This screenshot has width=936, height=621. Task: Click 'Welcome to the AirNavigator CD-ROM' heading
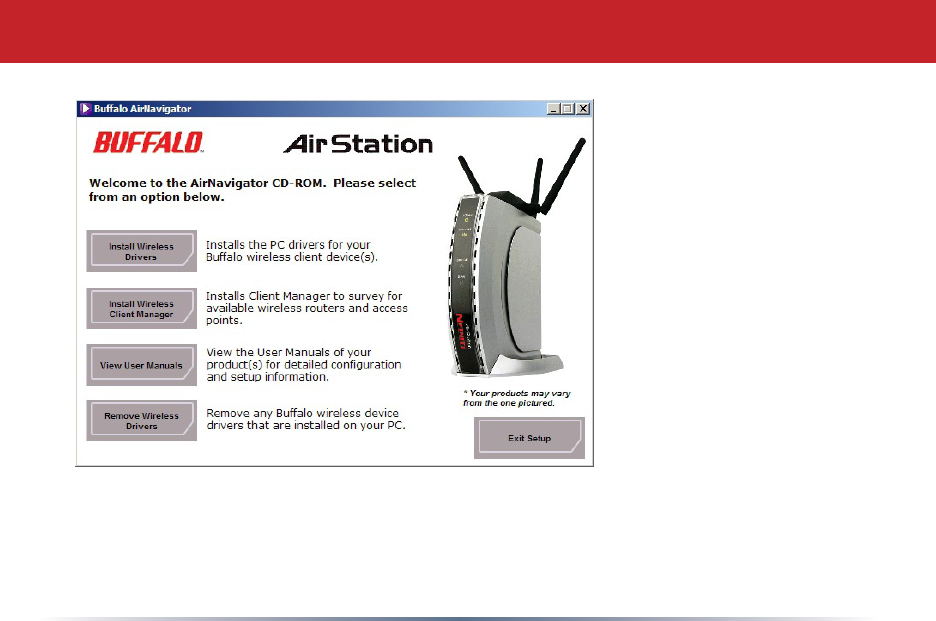[x=208, y=183]
